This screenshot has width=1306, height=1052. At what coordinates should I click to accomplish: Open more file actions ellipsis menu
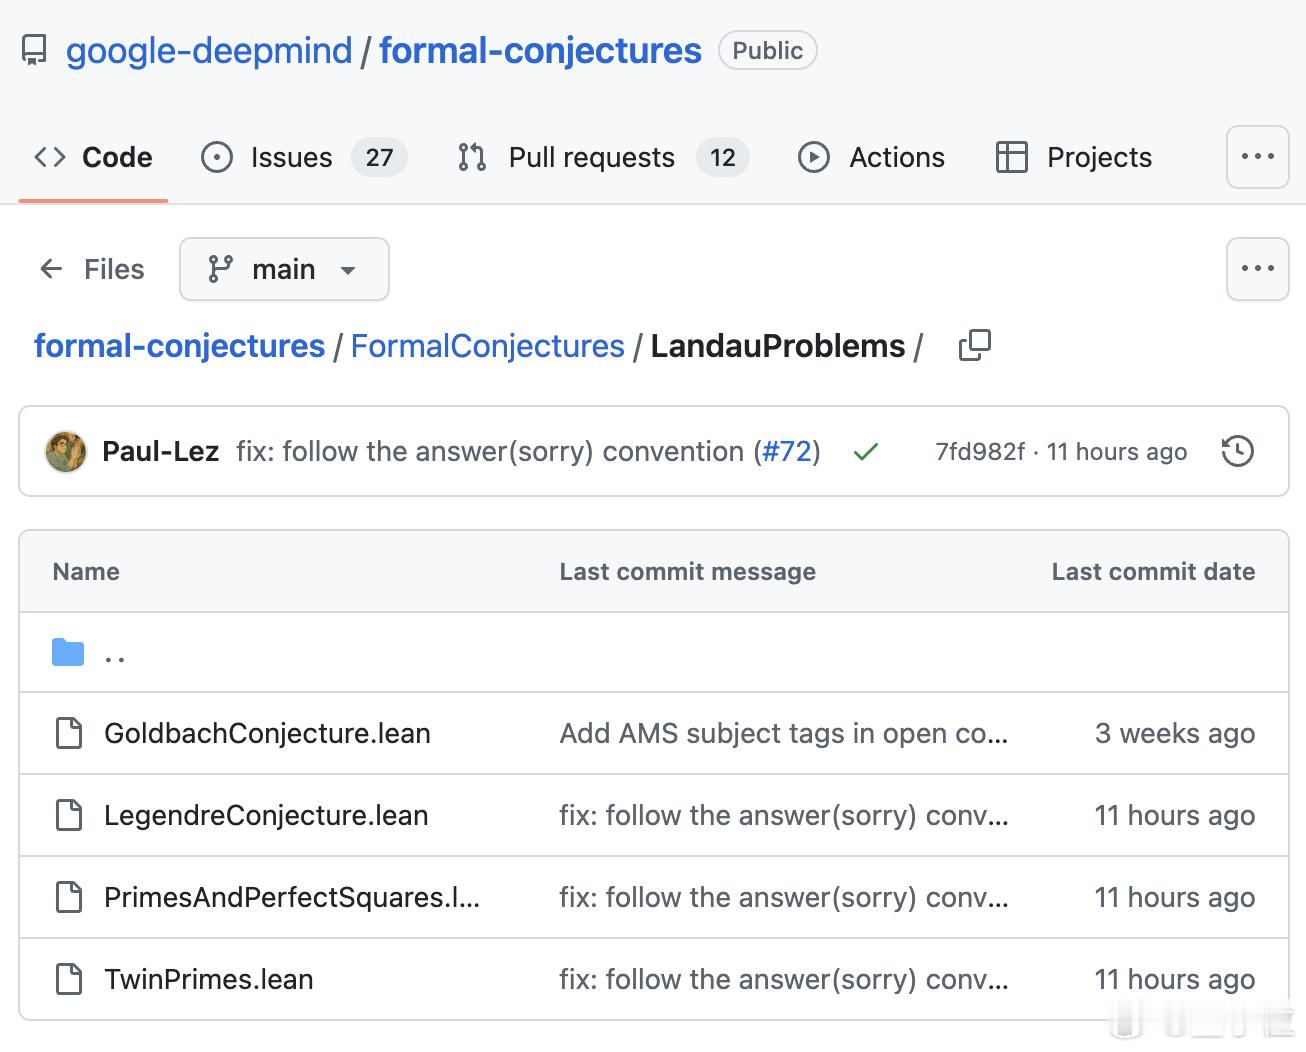tap(1257, 269)
